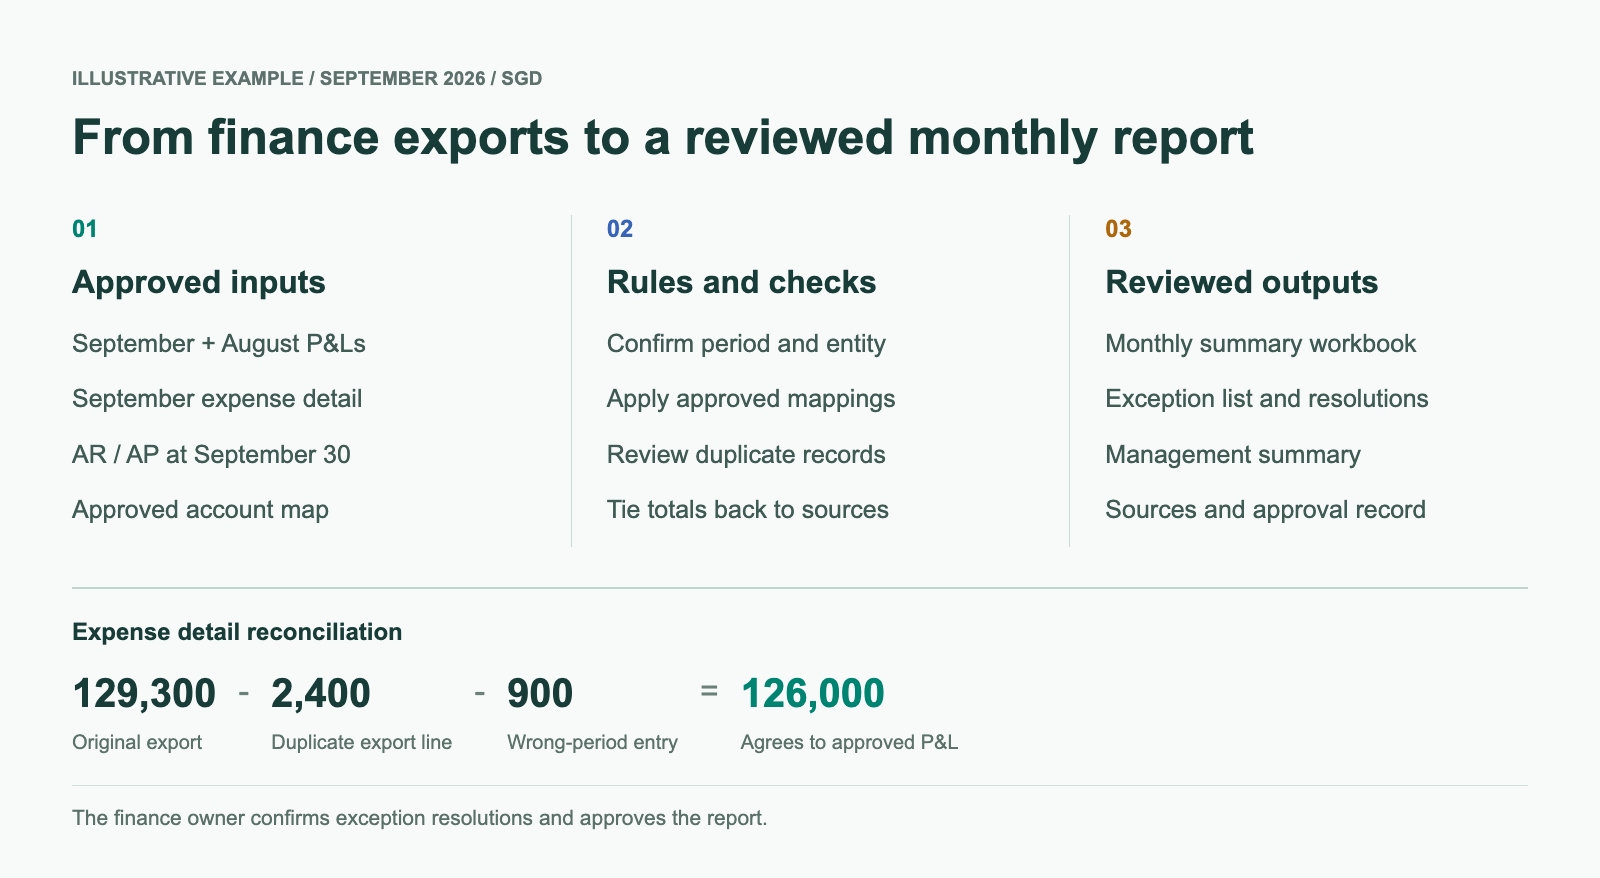
Task: Select the header line 'ILLUSTRATIVE EXAMPLE / SEPTEMBER 2026 / SGD'
Action: [307, 78]
